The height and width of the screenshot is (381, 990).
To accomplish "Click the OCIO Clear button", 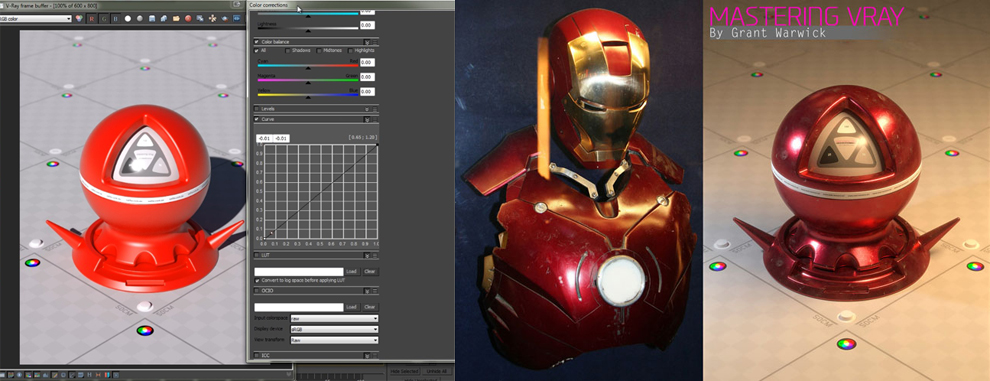I will click(x=370, y=307).
